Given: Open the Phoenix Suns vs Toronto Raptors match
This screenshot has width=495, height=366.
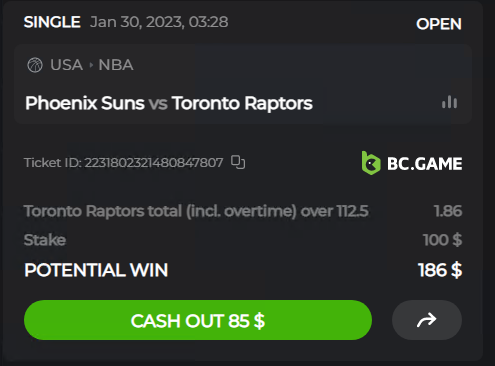Looking at the screenshot, I should tap(169, 103).
